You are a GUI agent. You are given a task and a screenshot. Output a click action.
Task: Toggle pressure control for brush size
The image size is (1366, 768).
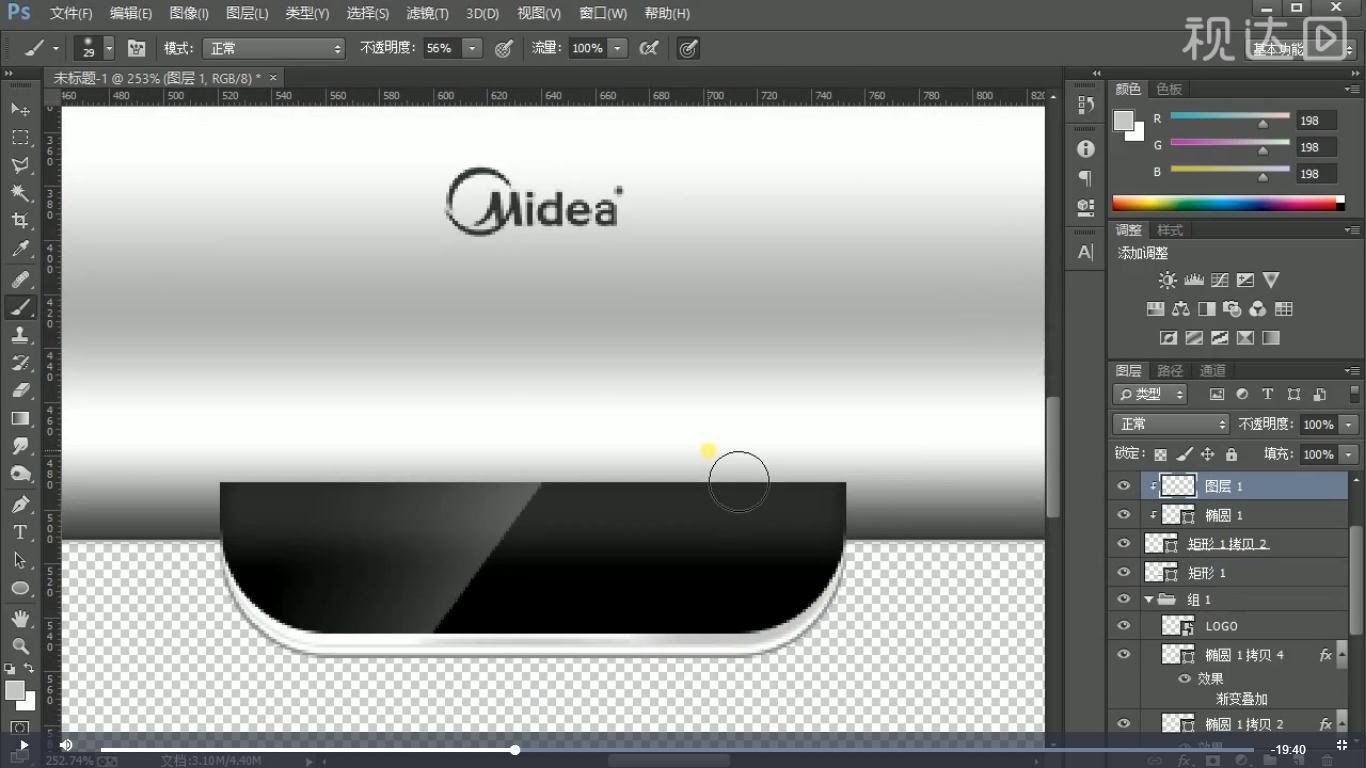(x=688, y=48)
